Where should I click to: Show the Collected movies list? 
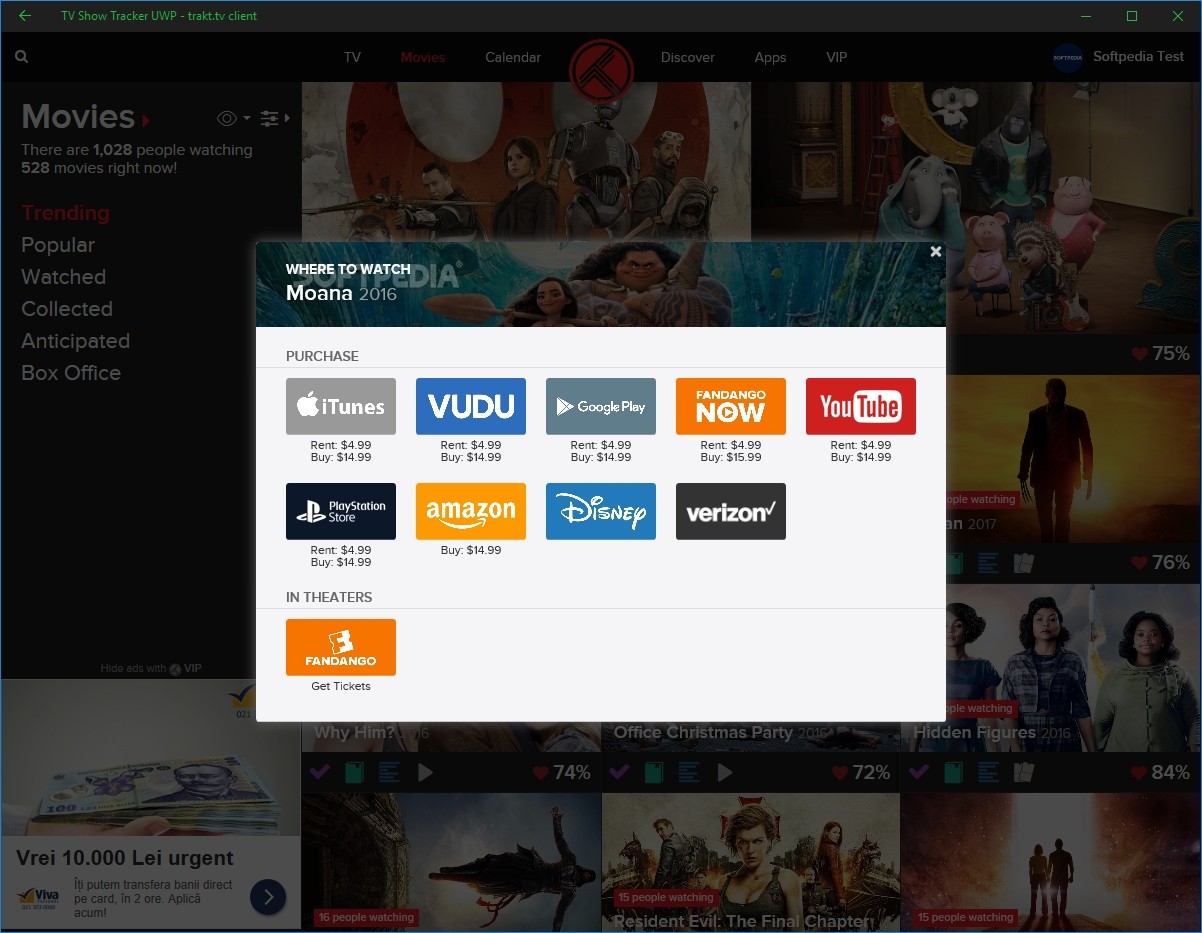point(67,309)
